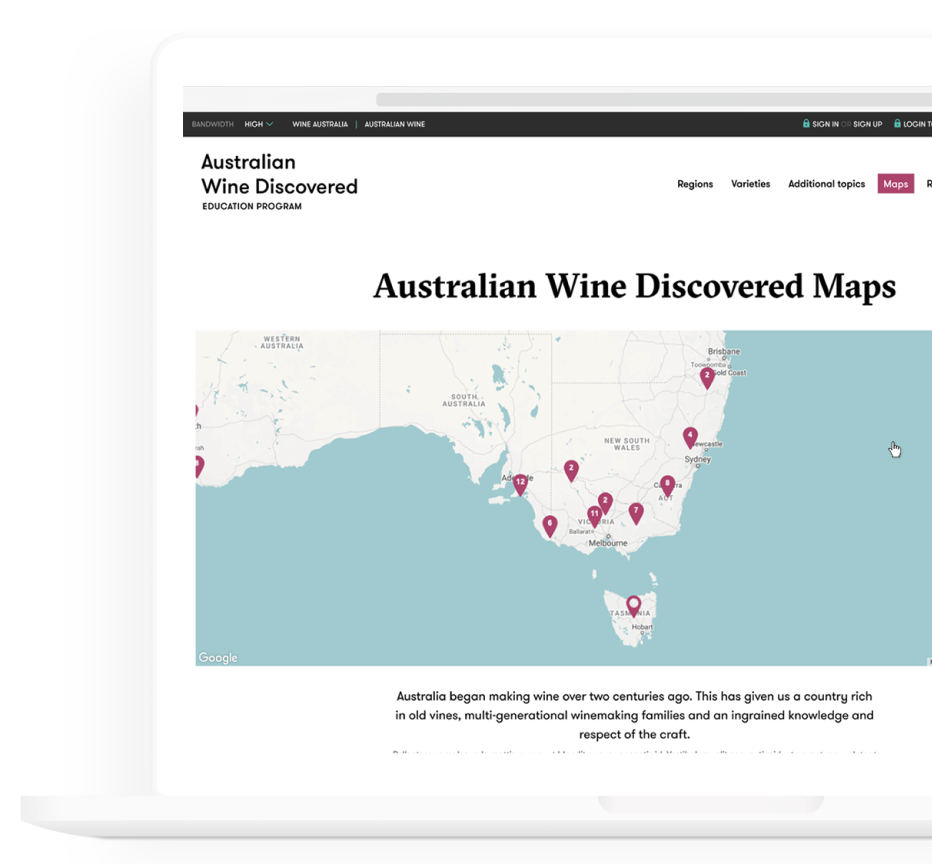Screen dimensions: 932x864
Task: Click the lock icon beside Sign In
Action: (806, 124)
